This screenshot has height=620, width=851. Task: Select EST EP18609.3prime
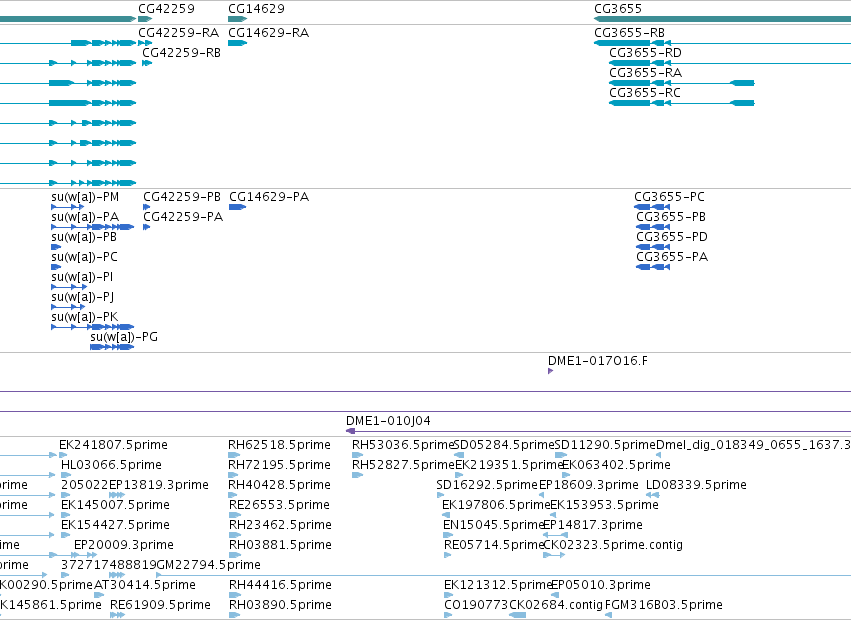point(589,485)
